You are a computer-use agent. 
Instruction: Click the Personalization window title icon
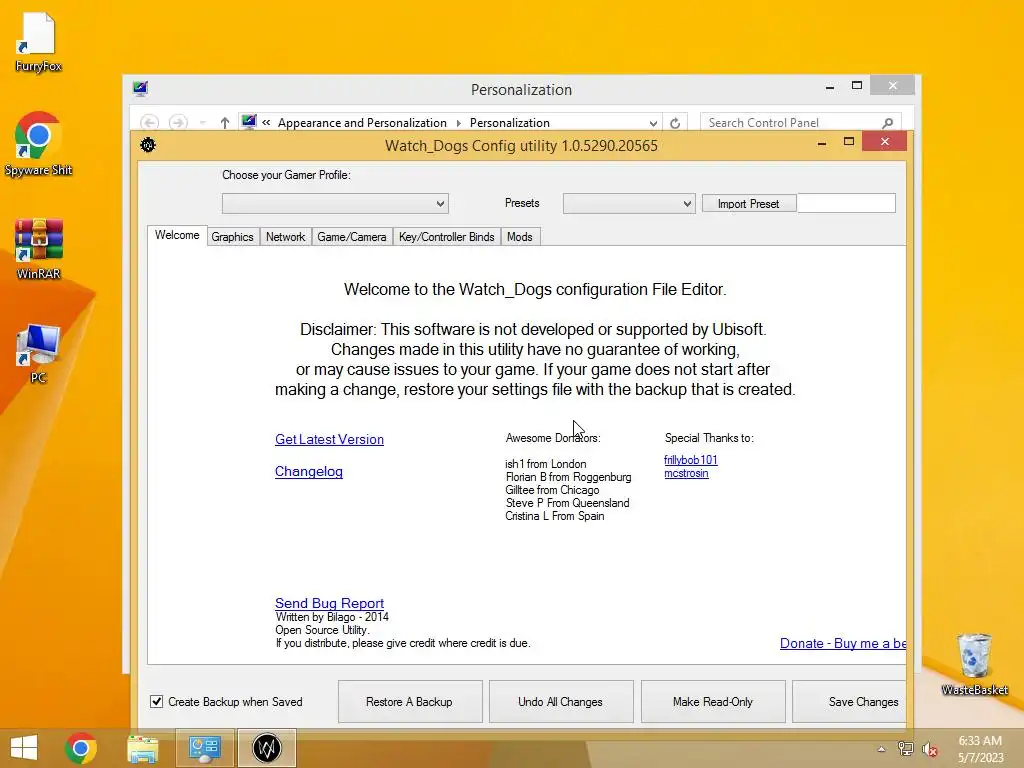(140, 88)
